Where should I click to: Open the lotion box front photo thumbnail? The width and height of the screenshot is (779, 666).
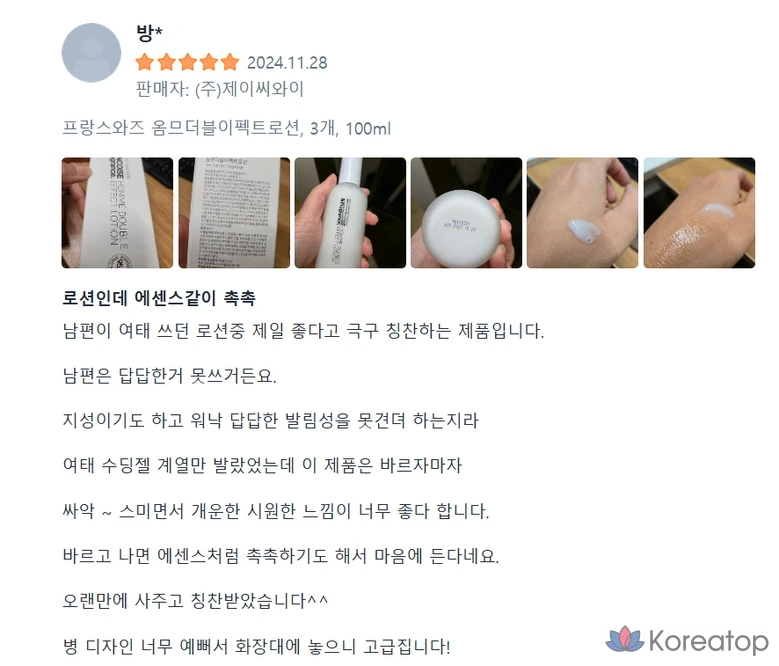point(117,213)
